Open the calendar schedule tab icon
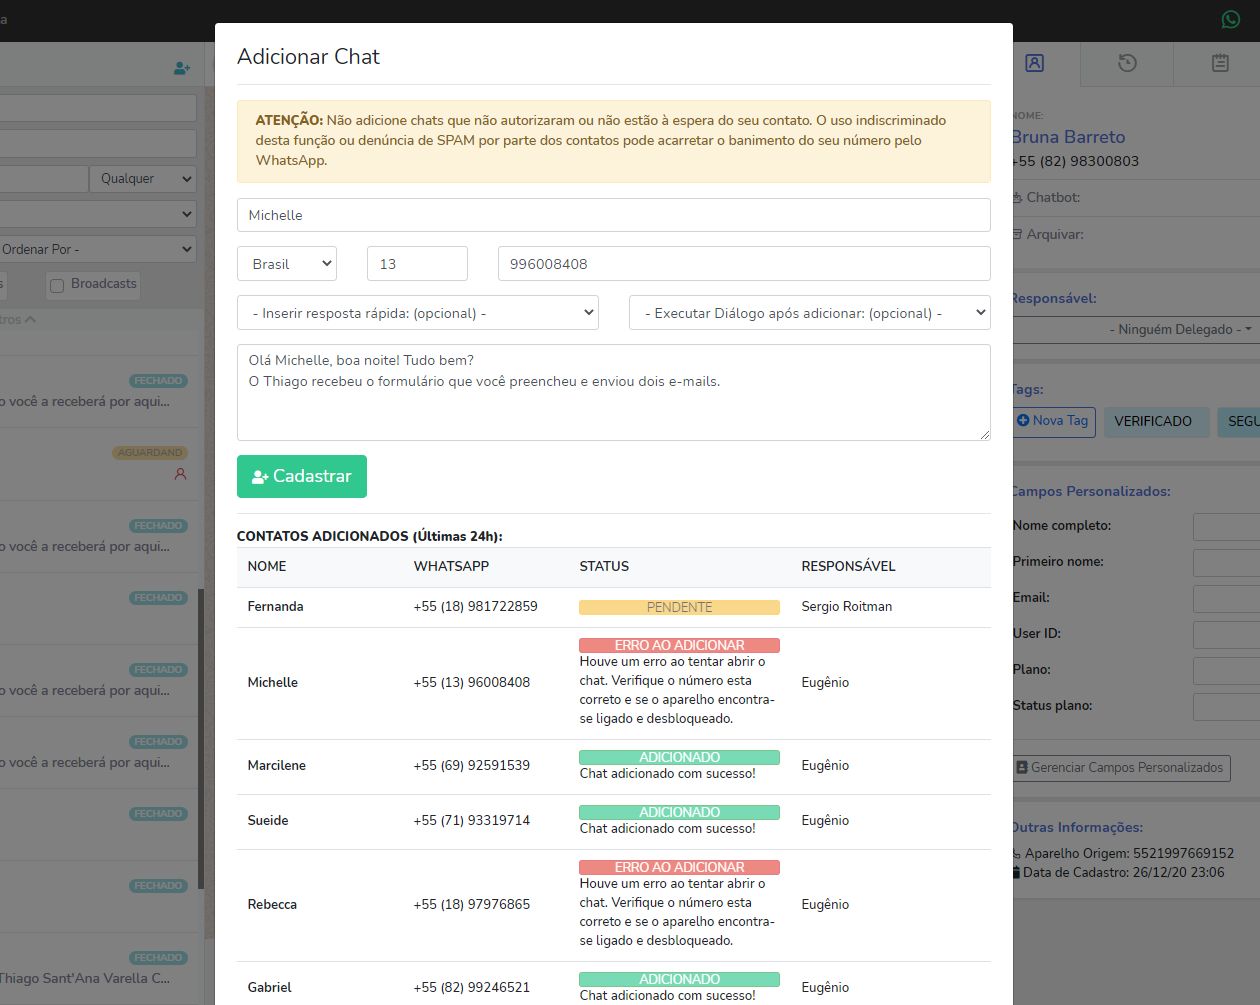This screenshot has height=1005, width=1260. click(x=1220, y=63)
